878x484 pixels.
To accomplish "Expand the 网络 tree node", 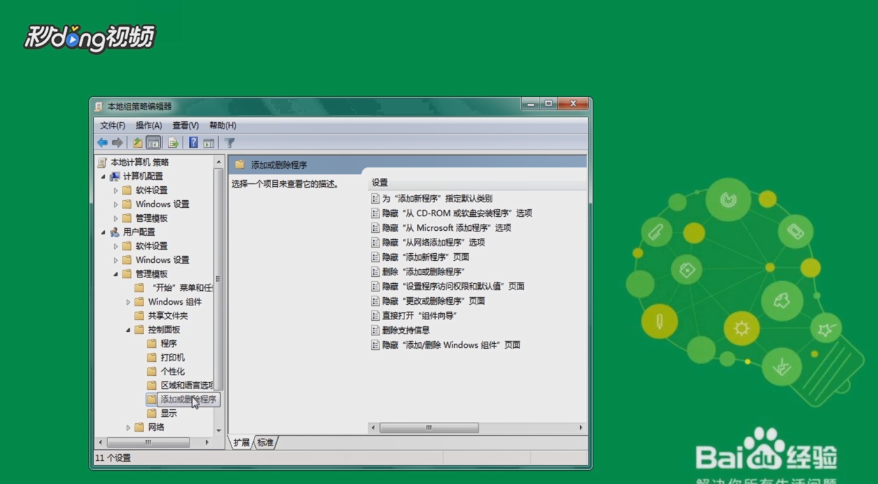I will coord(128,427).
